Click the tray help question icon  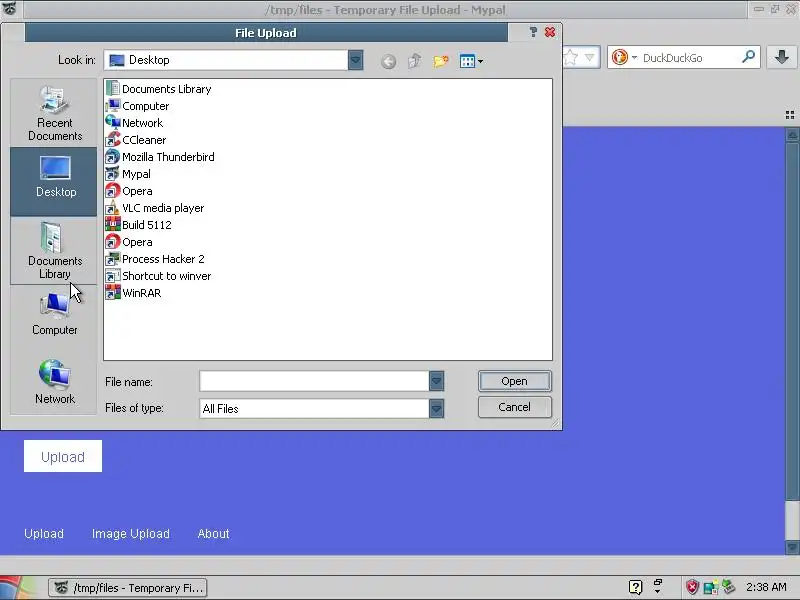pyautogui.click(x=636, y=587)
